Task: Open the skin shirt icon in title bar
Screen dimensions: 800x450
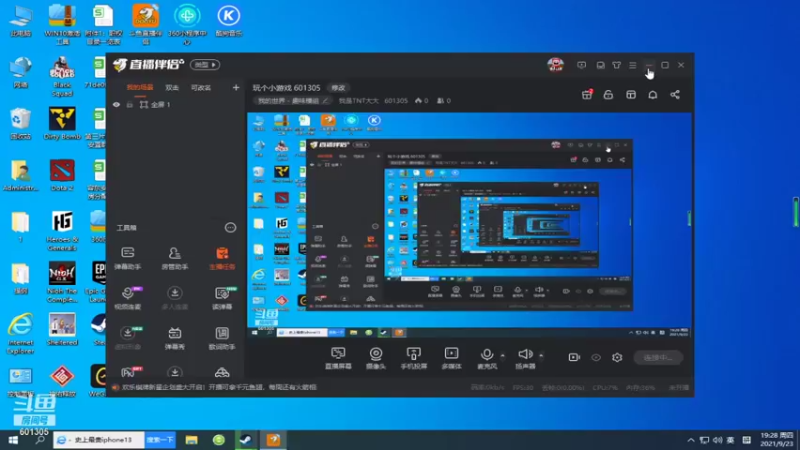Action: tap(616, 65)
